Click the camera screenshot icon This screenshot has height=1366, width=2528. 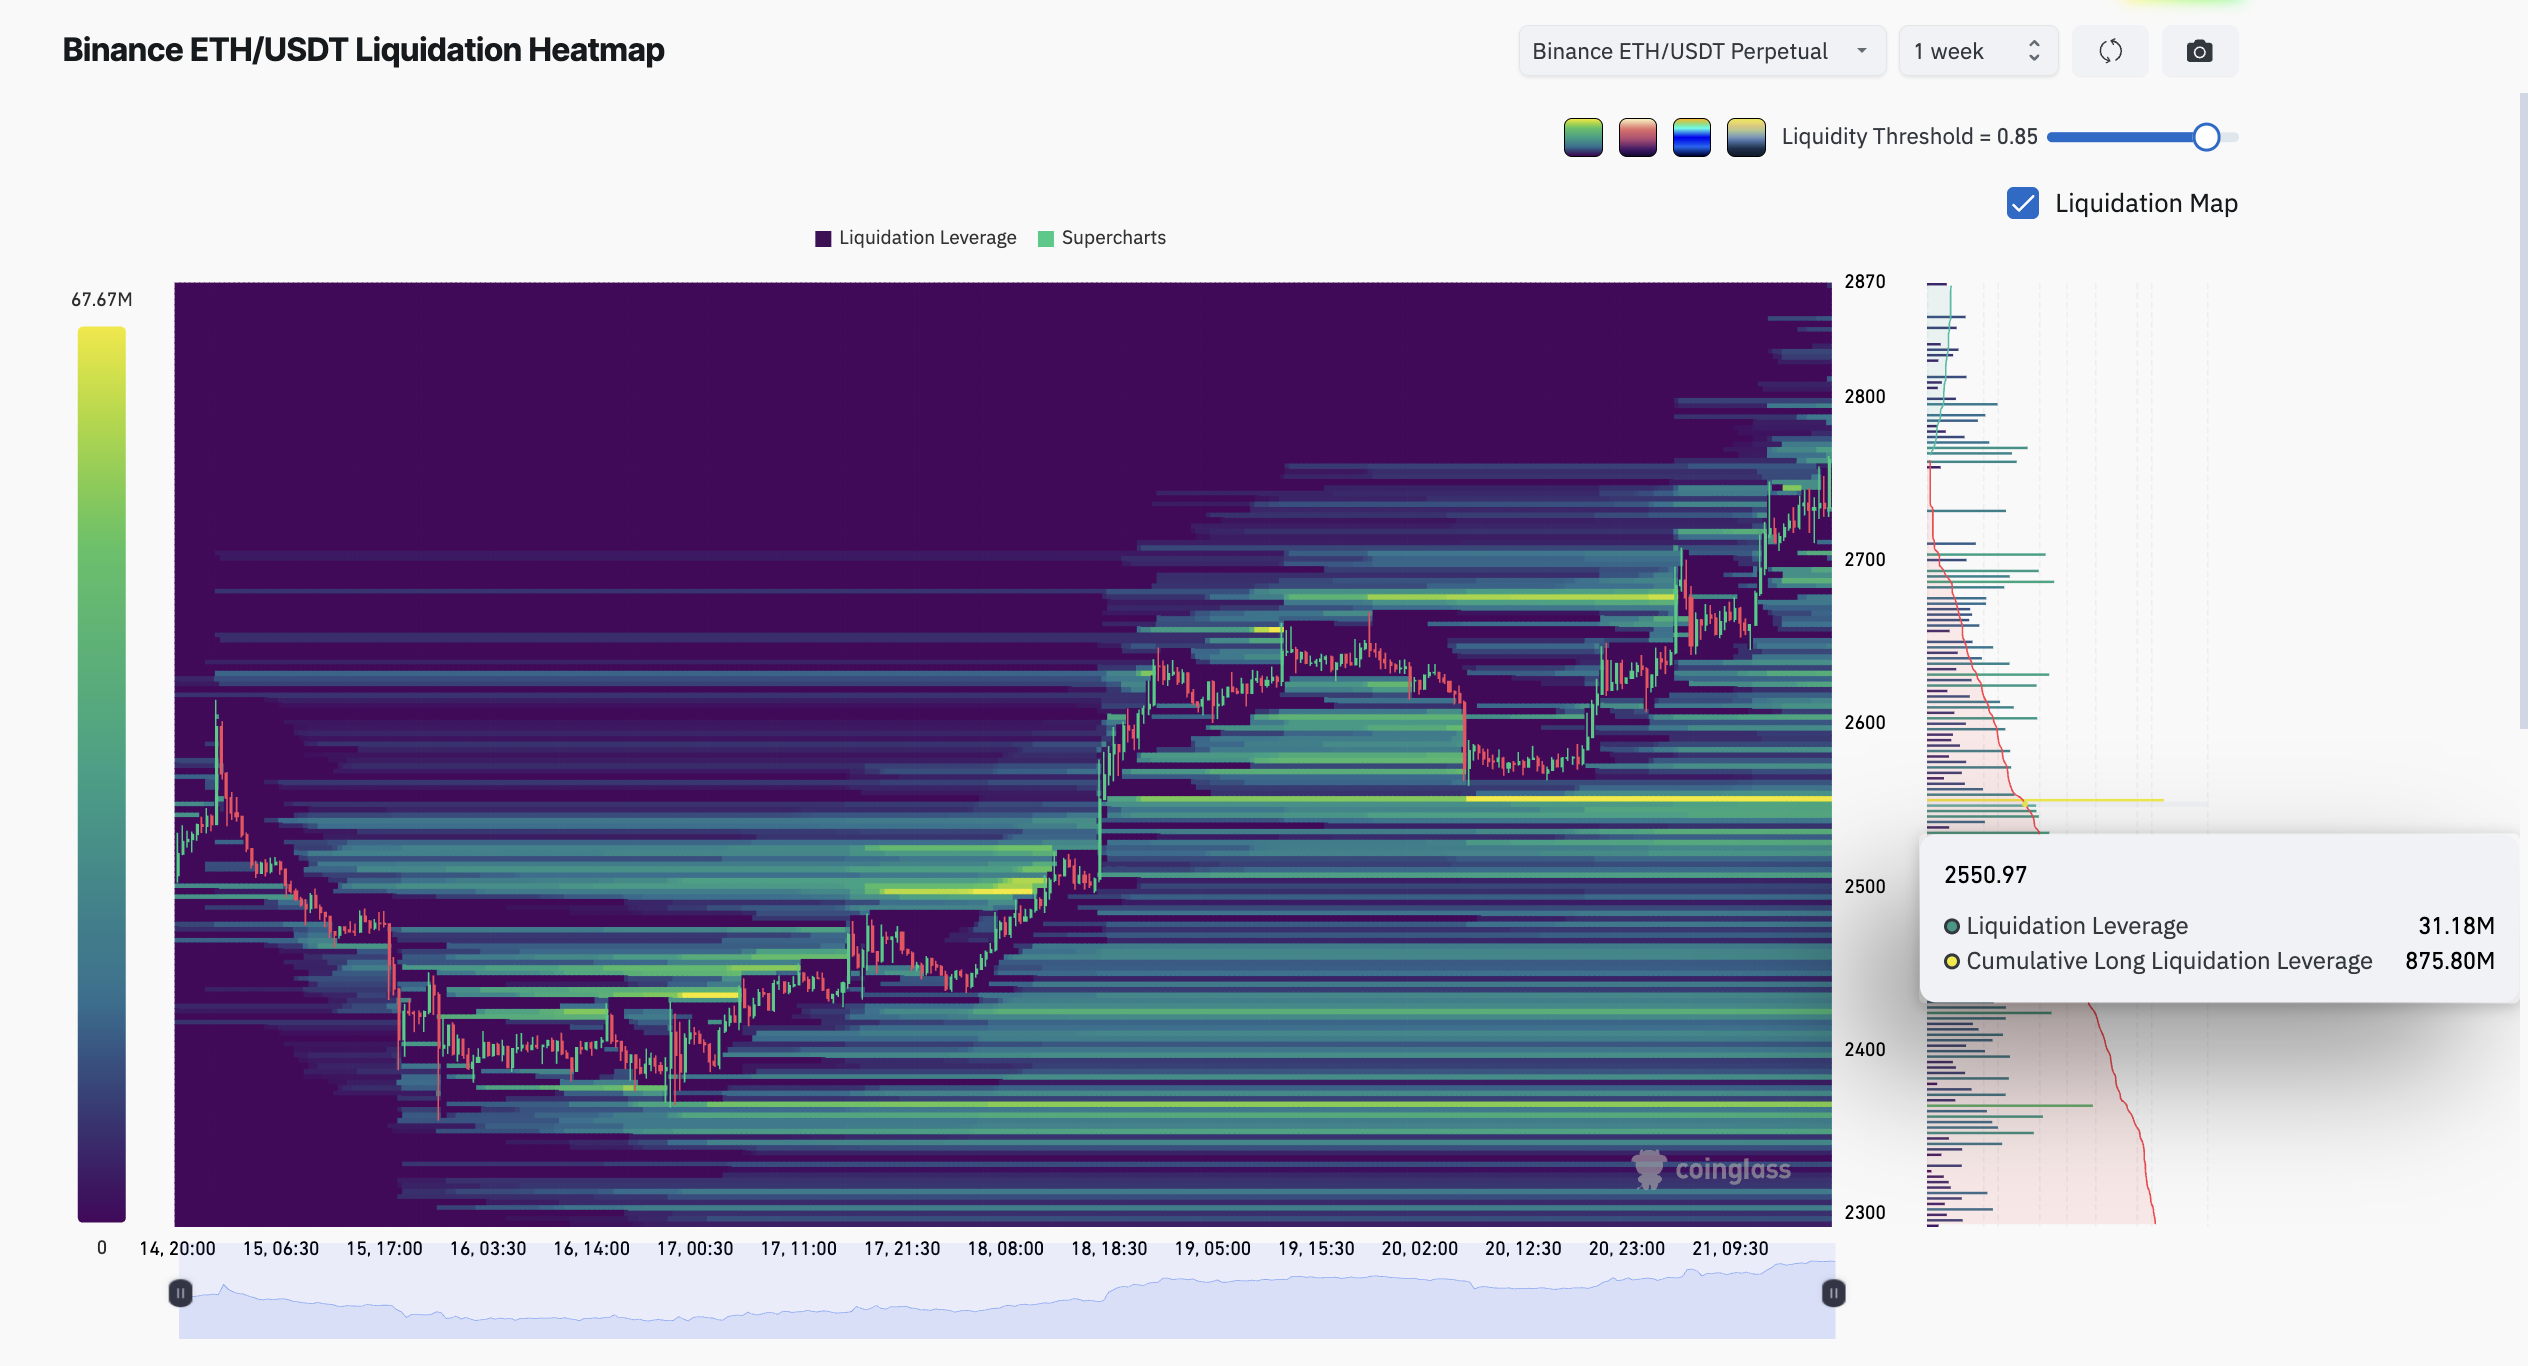tap(2199, 51)
